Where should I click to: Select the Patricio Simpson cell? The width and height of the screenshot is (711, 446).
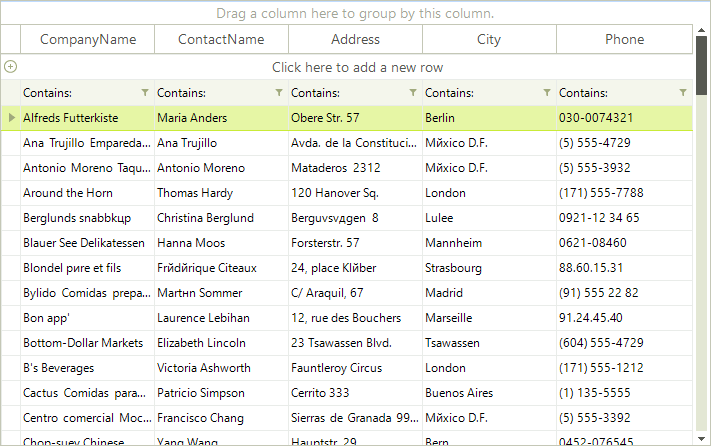tap(221, 393)
